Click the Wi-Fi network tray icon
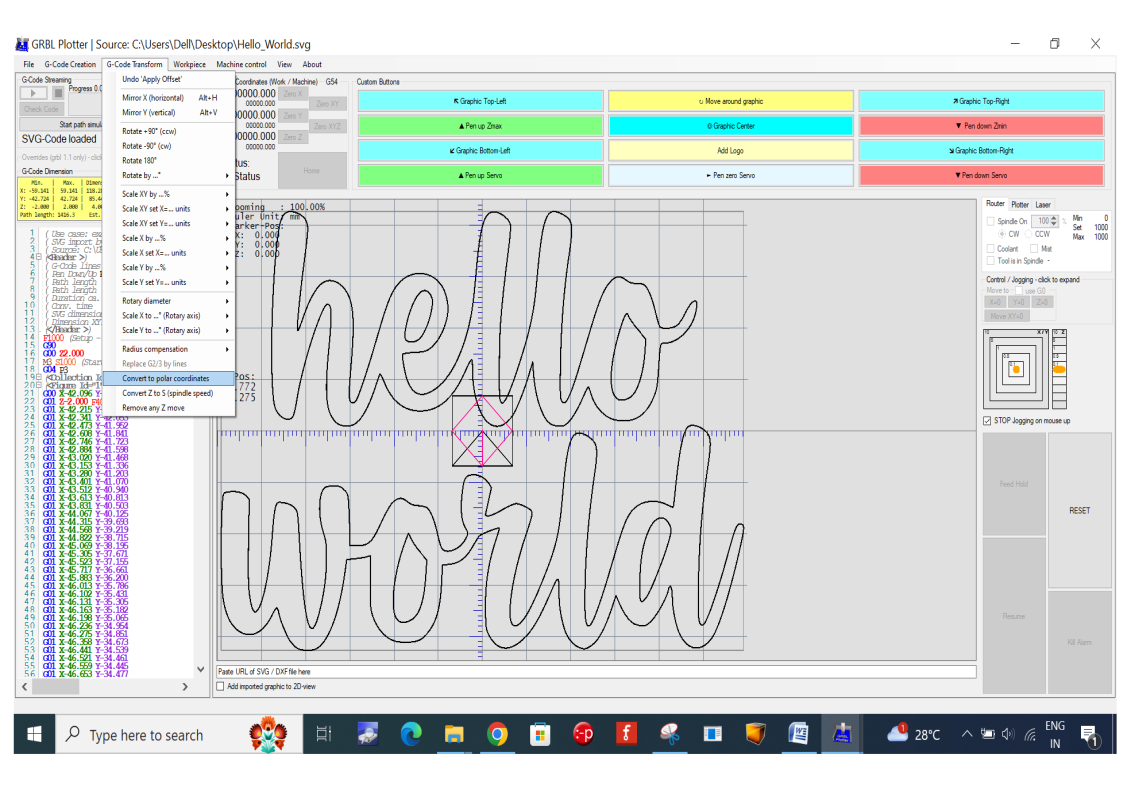 tap(1030, 734)
